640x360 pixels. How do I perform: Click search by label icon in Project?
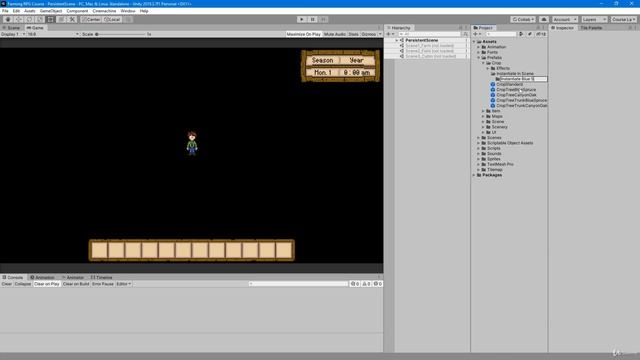point(529,34)
